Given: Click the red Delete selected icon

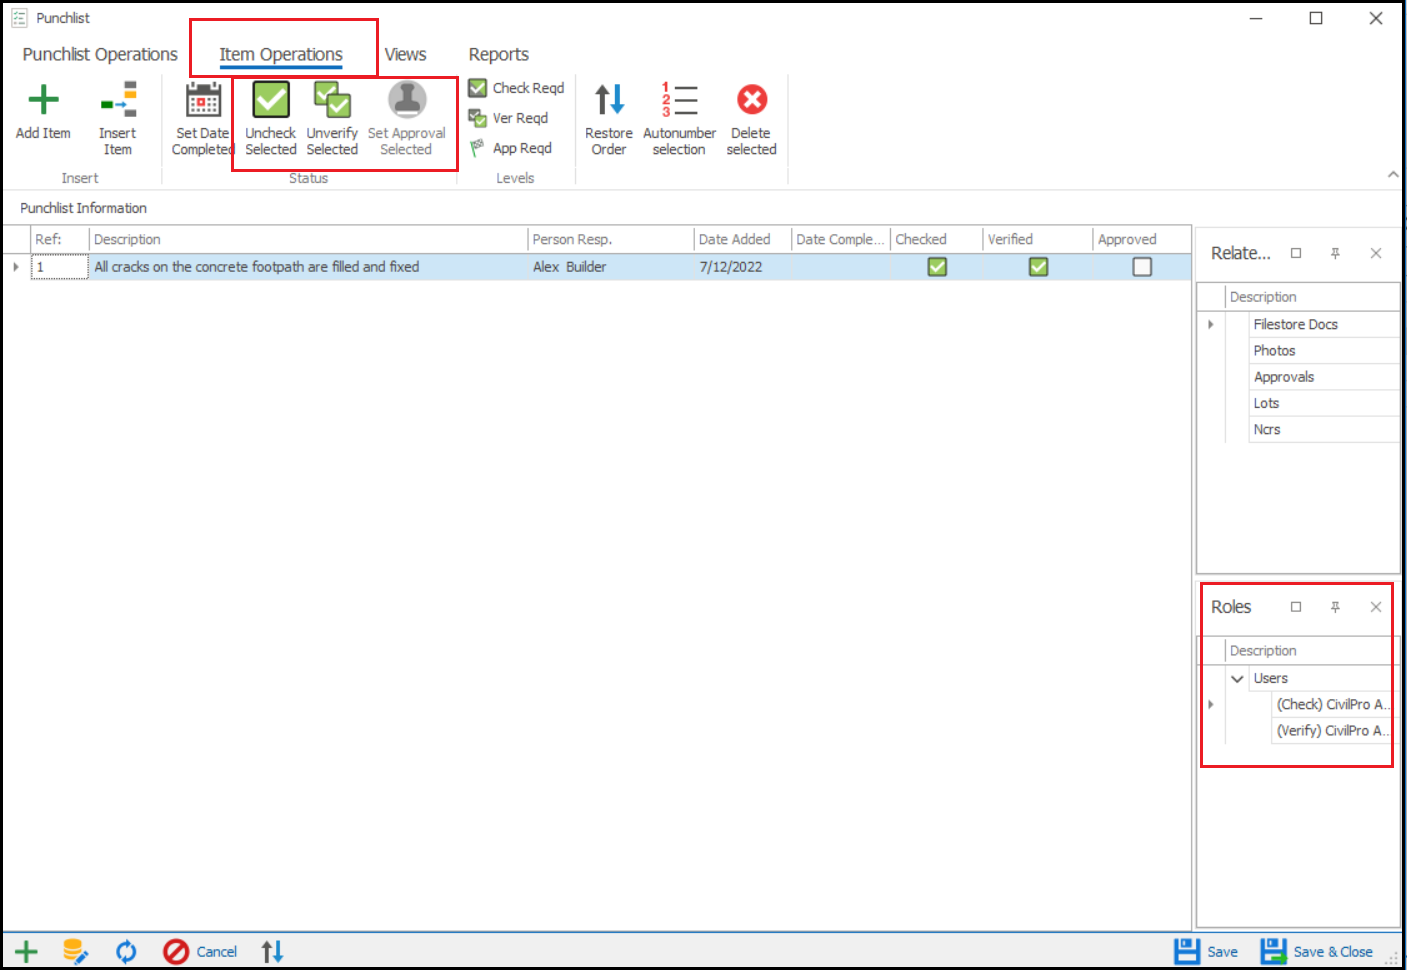Looking at the screenshot, I should click(752, 101).
